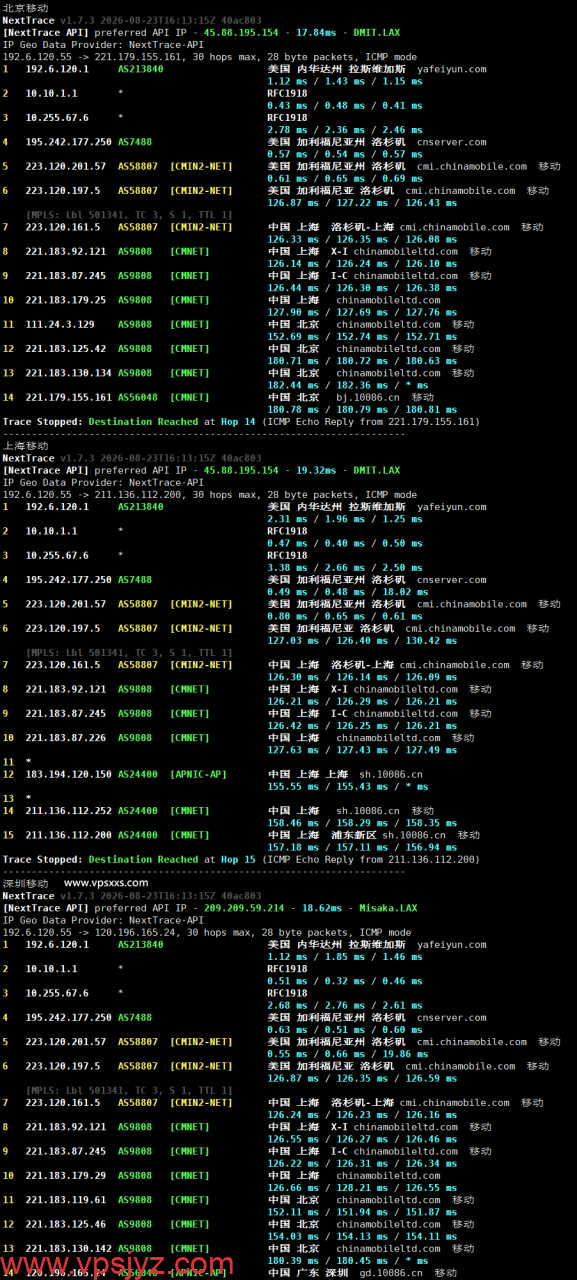The height and width of the screenshot is (1280, 577).
Task: Select the 182.44 ms timing
Action: (294, 385)
